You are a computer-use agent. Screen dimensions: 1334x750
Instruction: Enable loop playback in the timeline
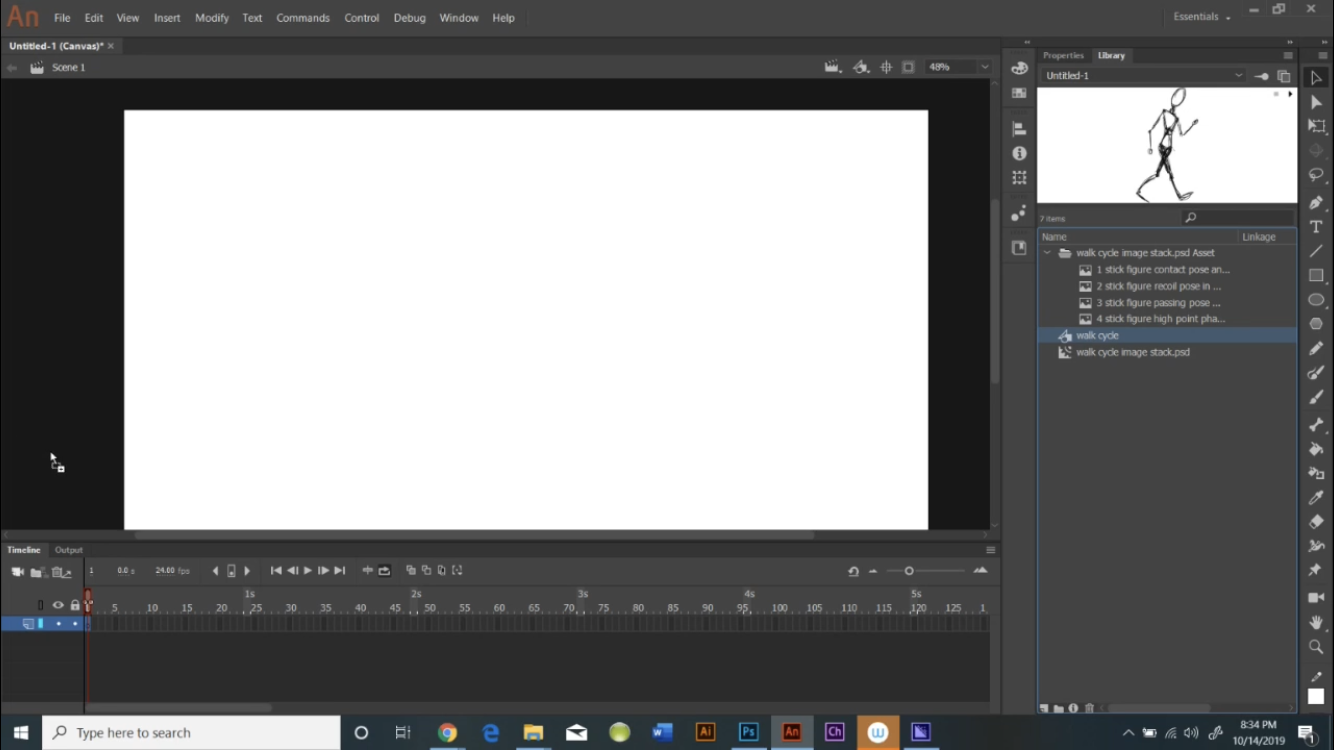(x=385, y=570)
